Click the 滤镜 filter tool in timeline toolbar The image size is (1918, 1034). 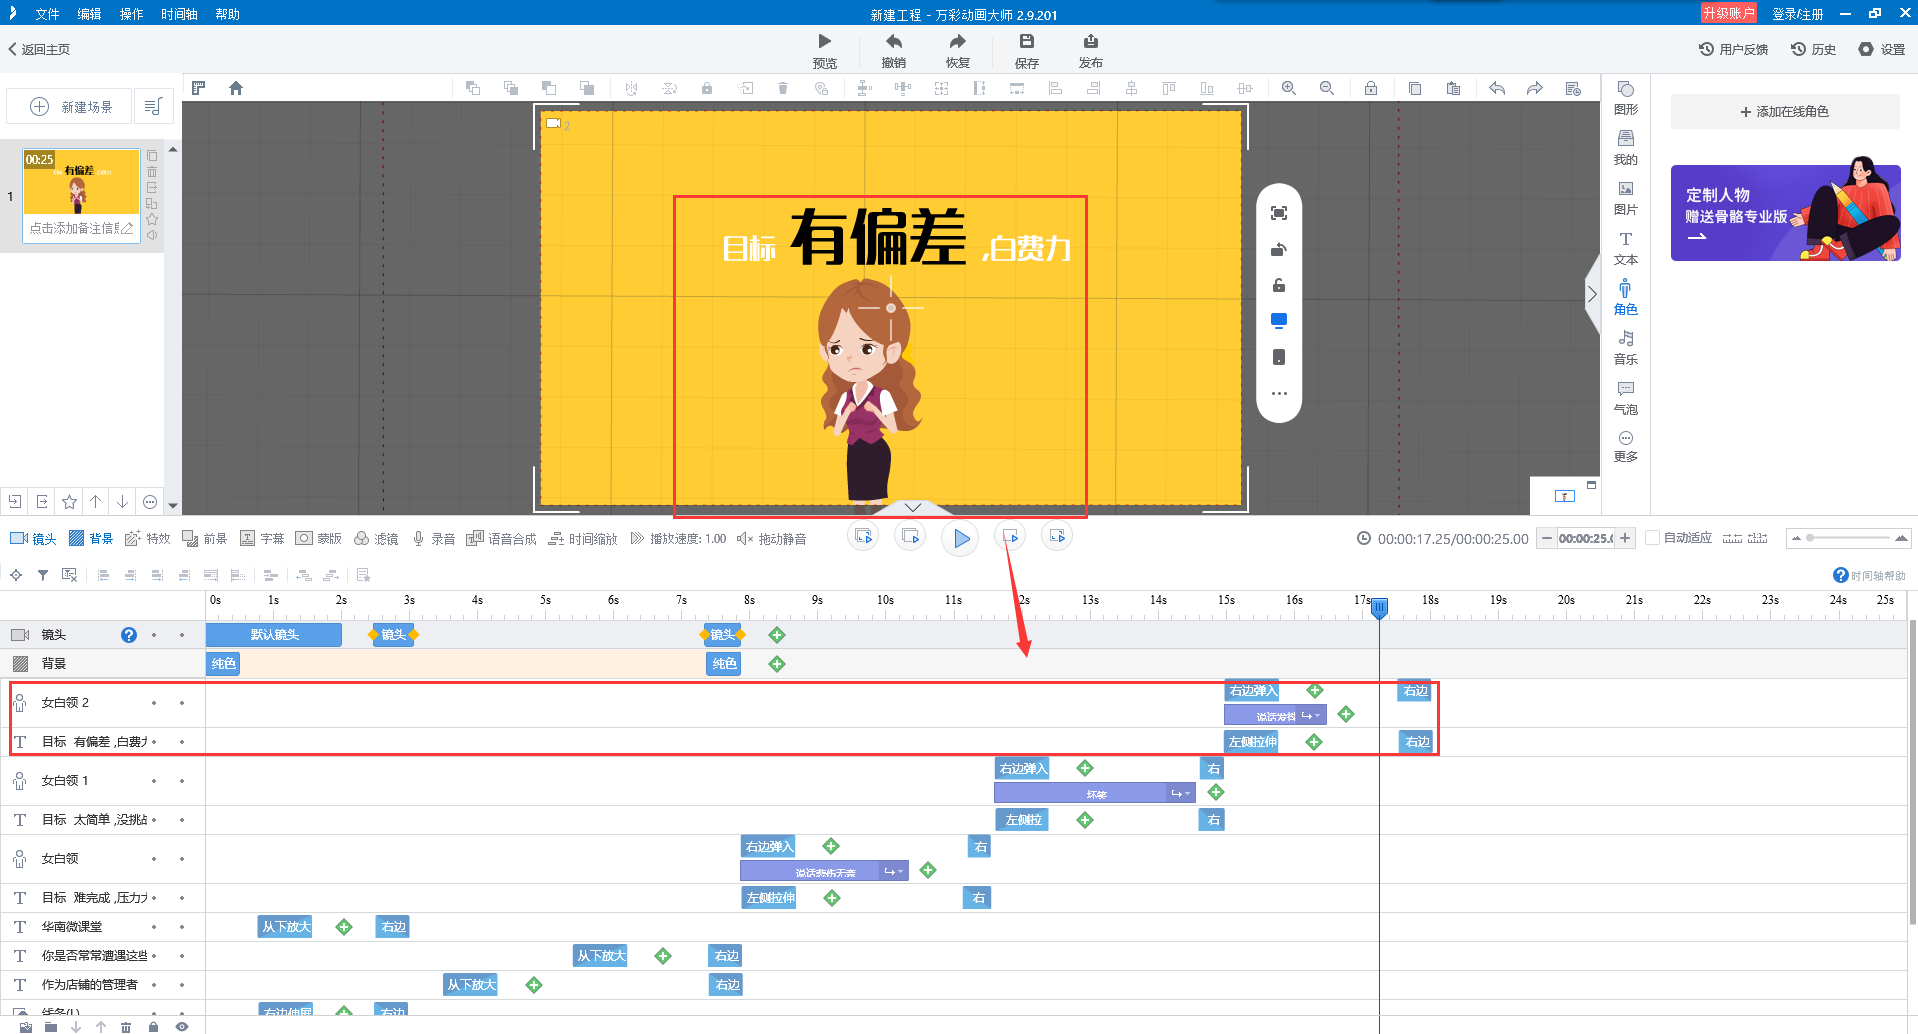[376, 539]
